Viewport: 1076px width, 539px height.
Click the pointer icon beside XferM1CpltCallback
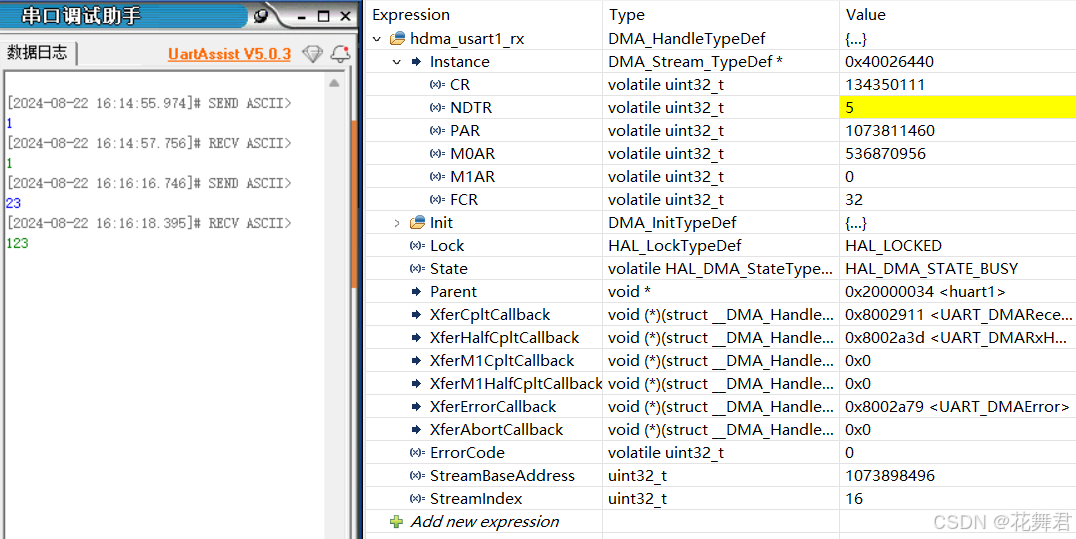tap(417, 360)
